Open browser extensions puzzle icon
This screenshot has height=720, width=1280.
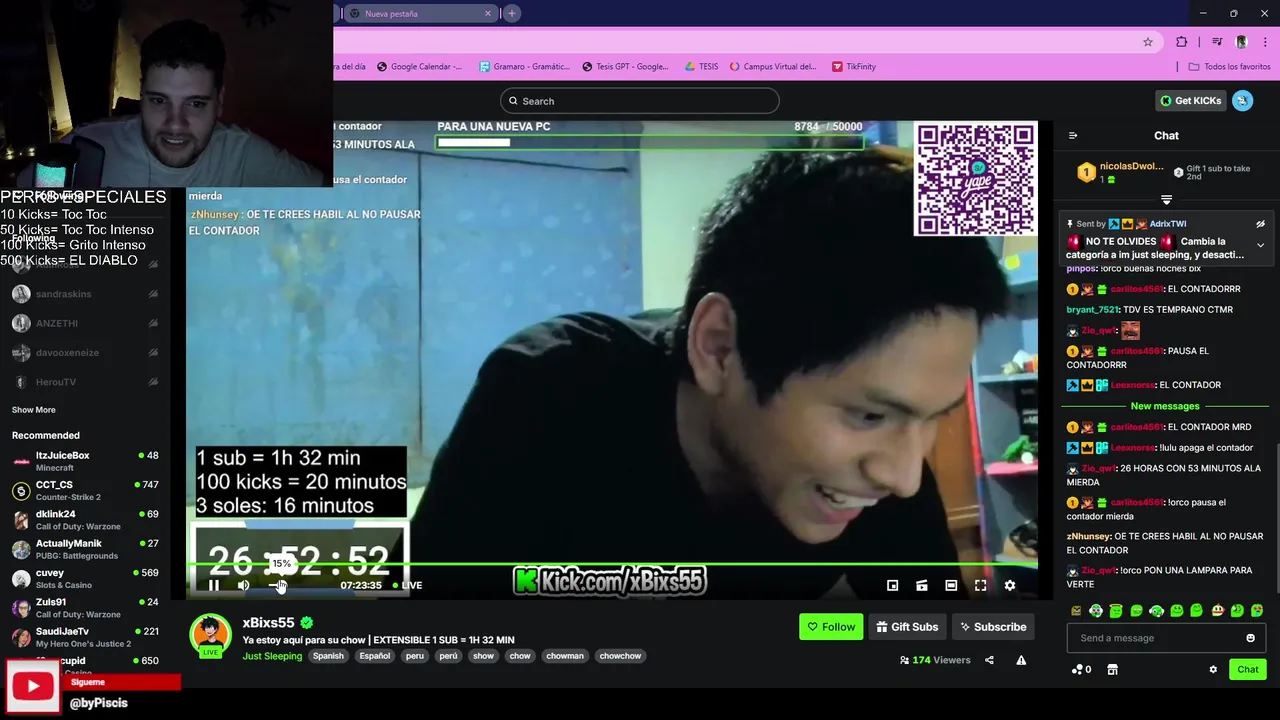coord(1182,42)
